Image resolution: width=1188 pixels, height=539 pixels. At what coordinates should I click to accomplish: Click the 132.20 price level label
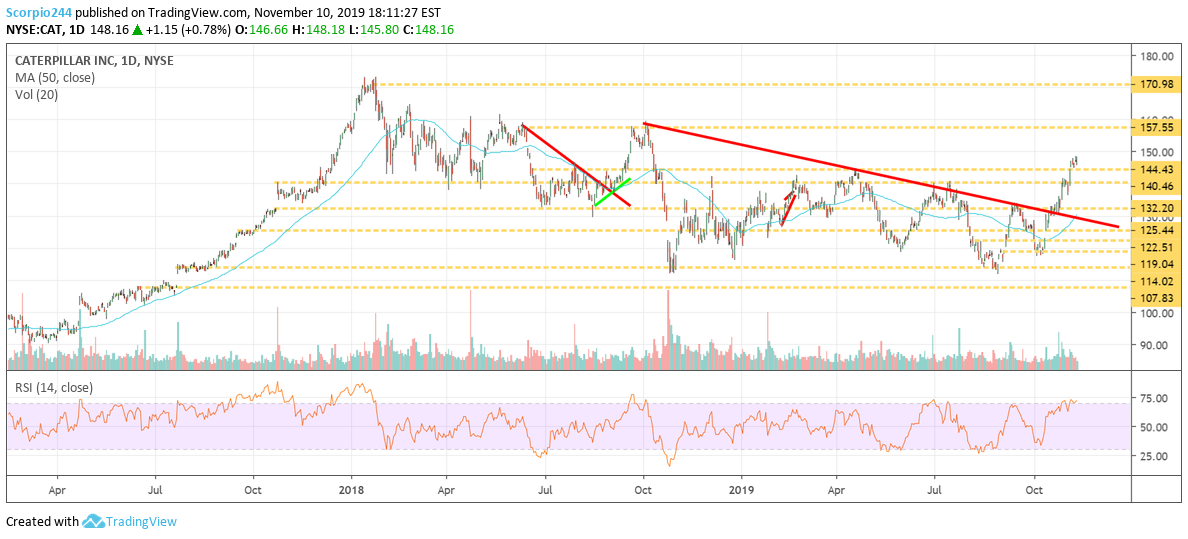(x=1155, y=208)
